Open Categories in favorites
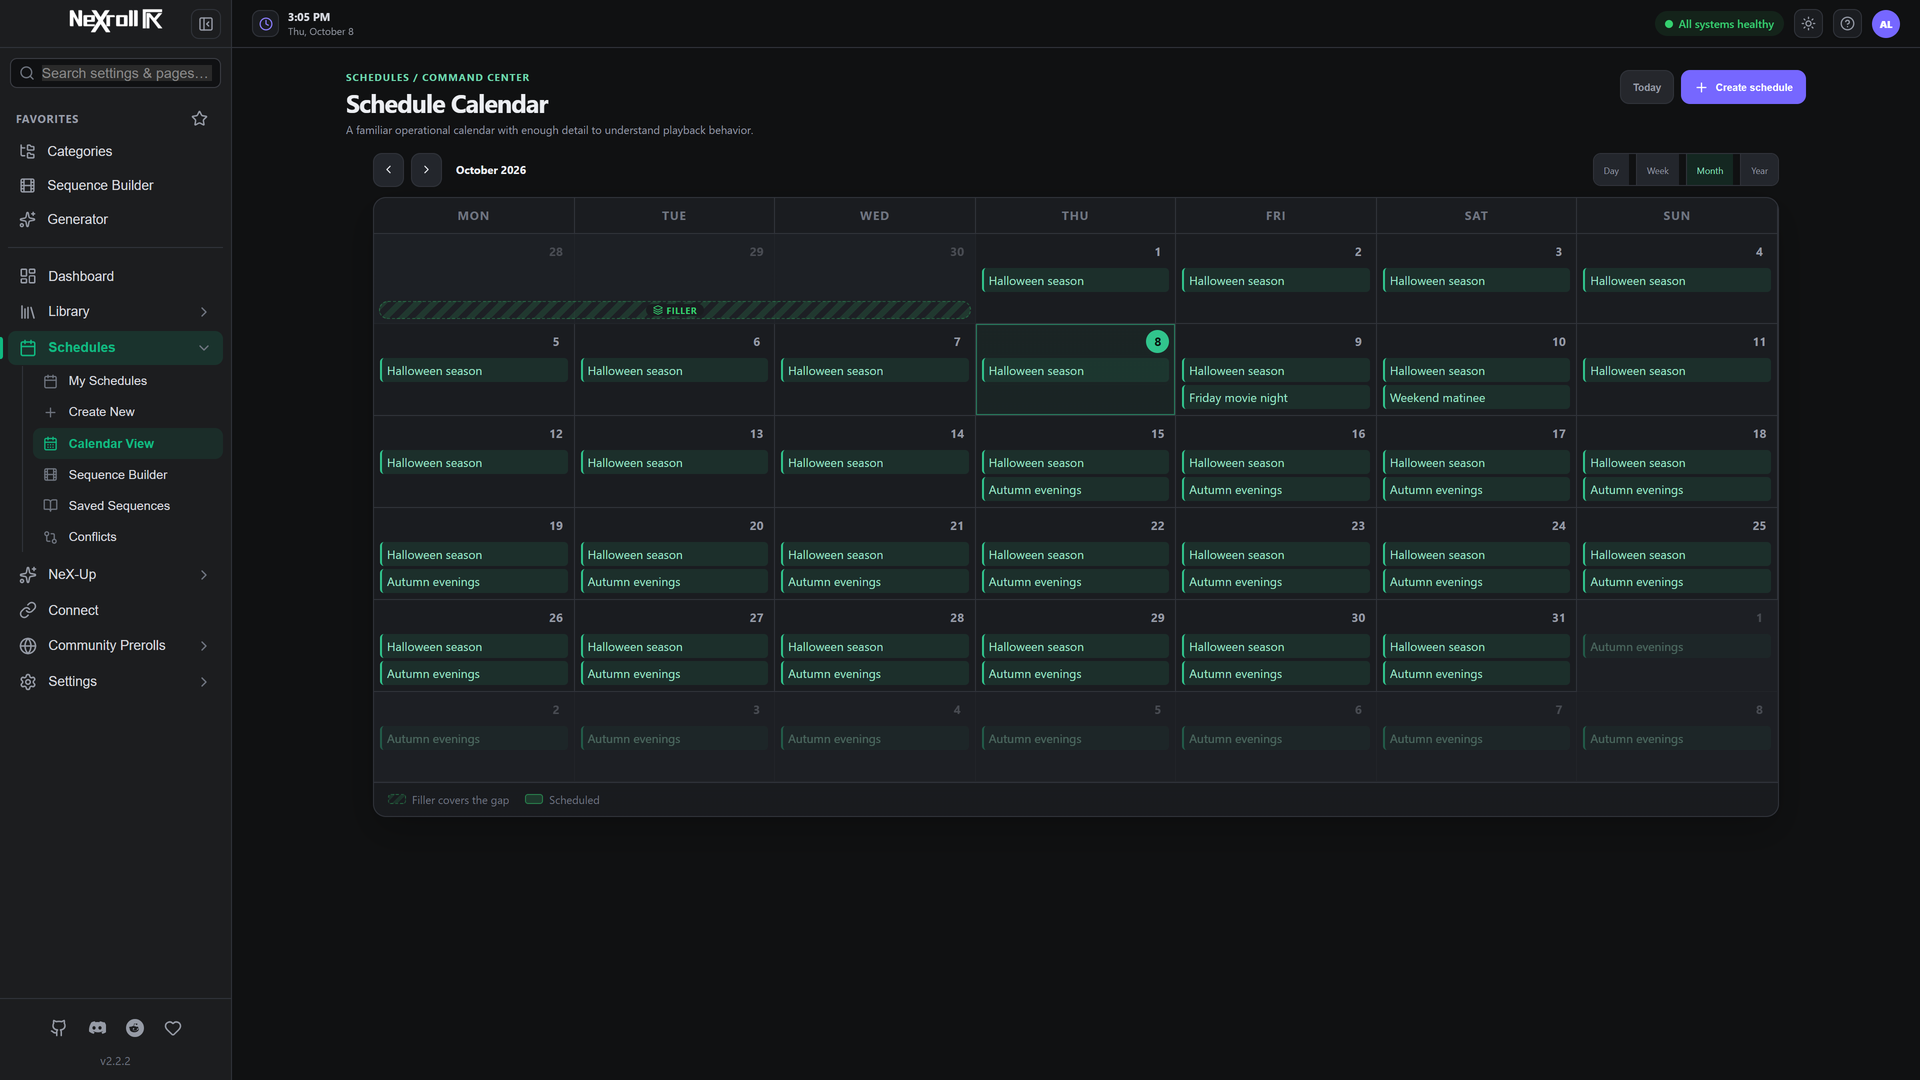 click(115, 152)
